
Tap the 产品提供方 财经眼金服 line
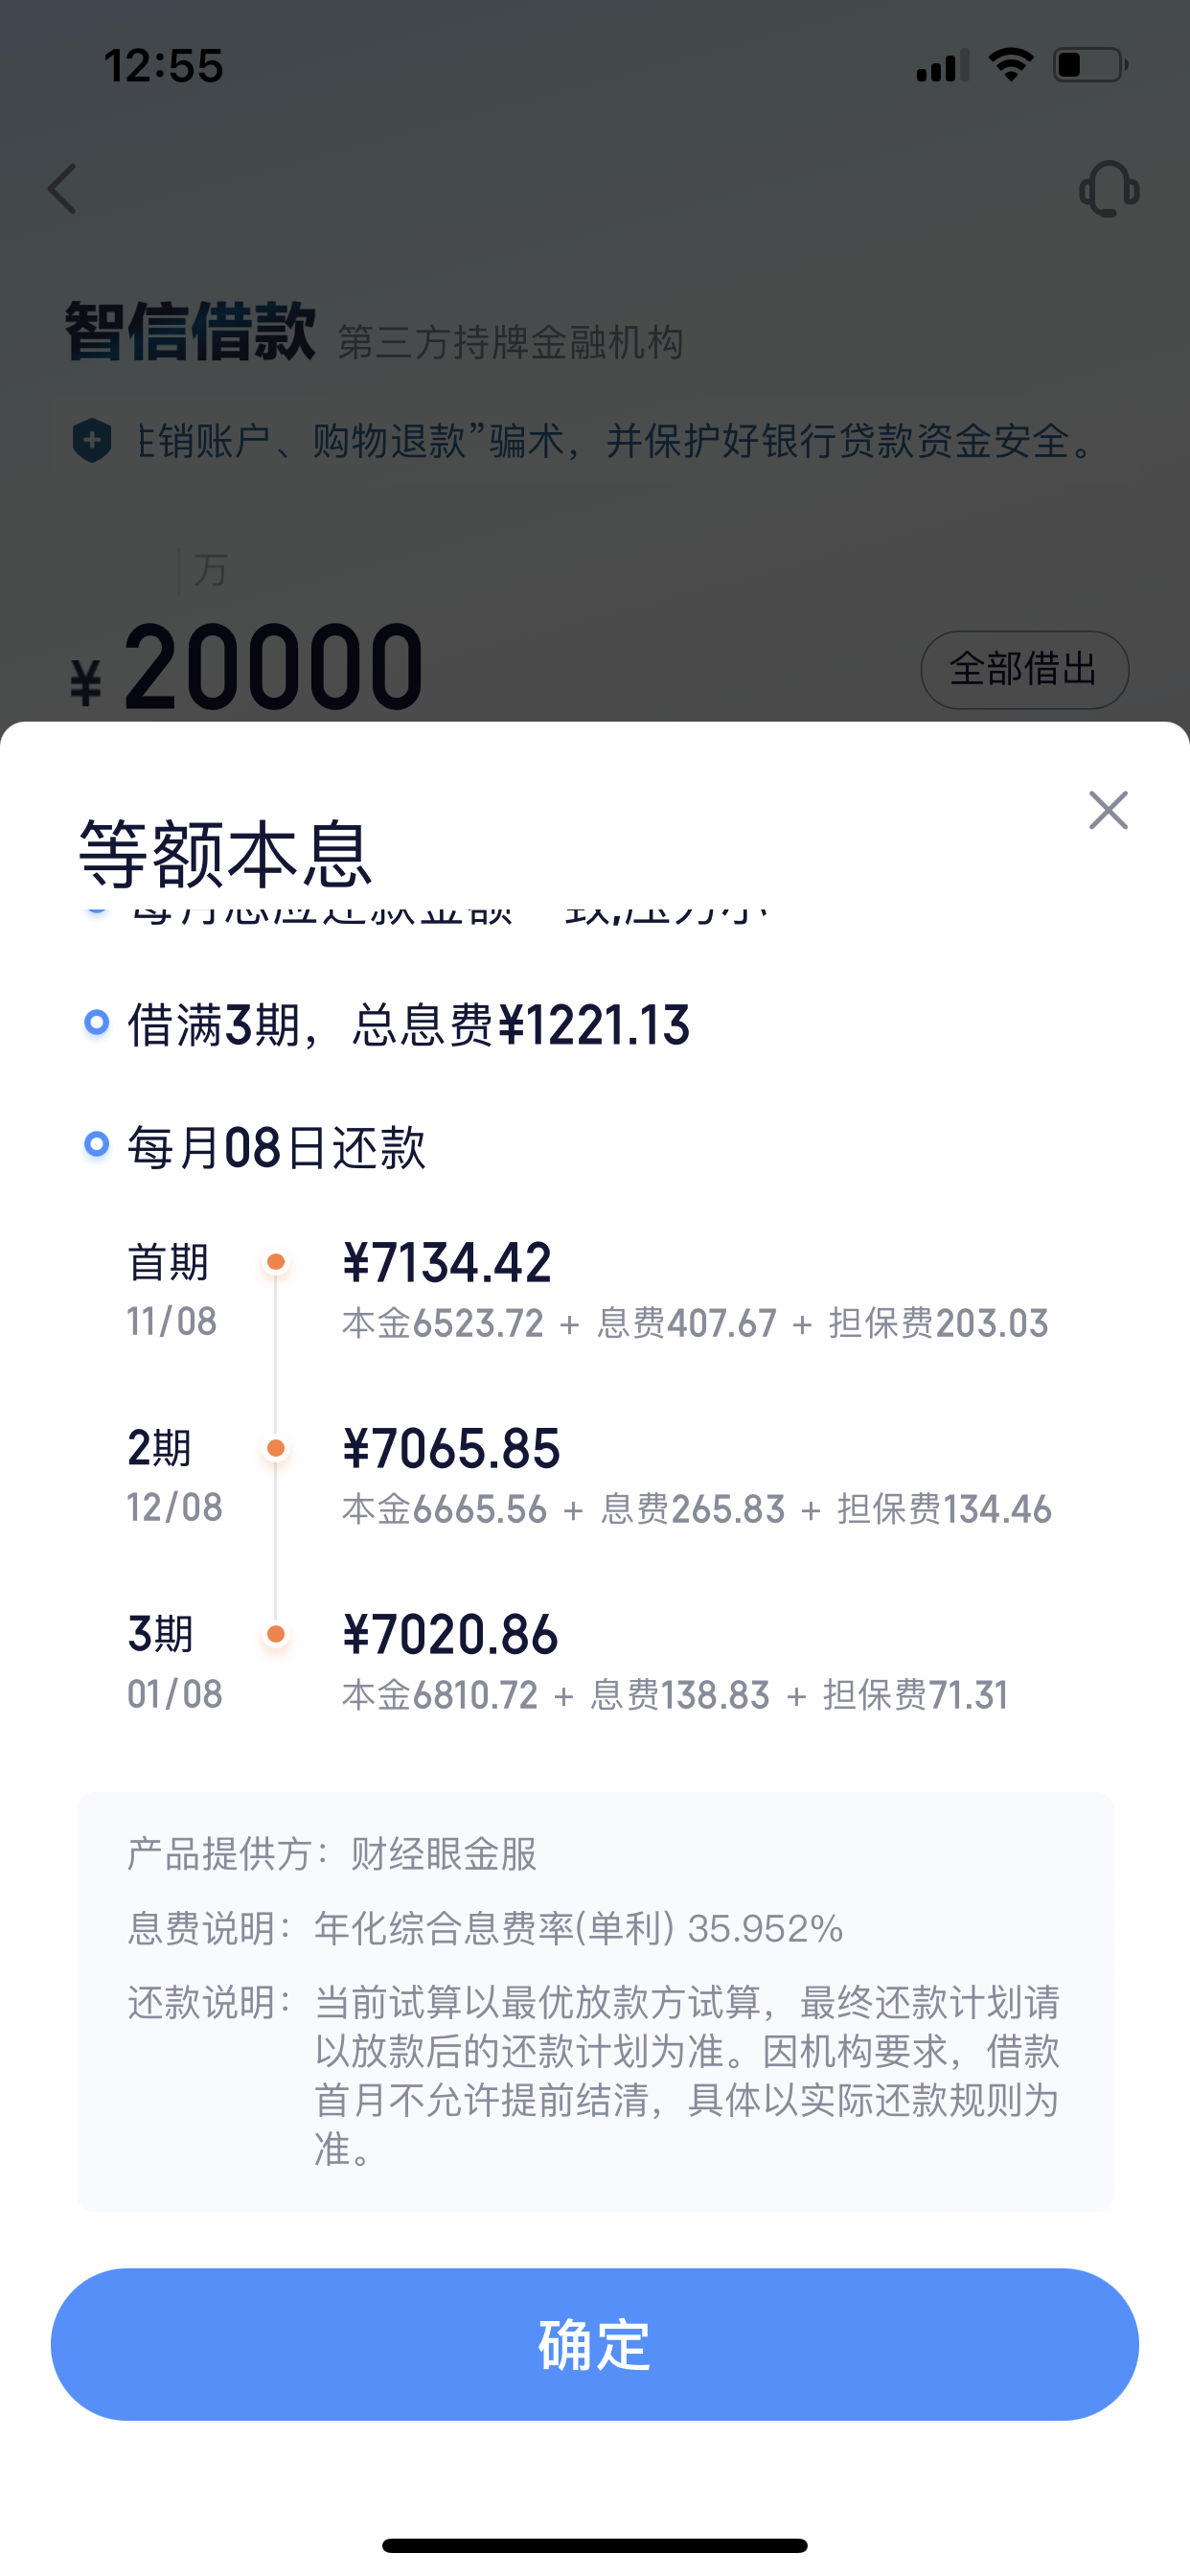coord(332,1854)
